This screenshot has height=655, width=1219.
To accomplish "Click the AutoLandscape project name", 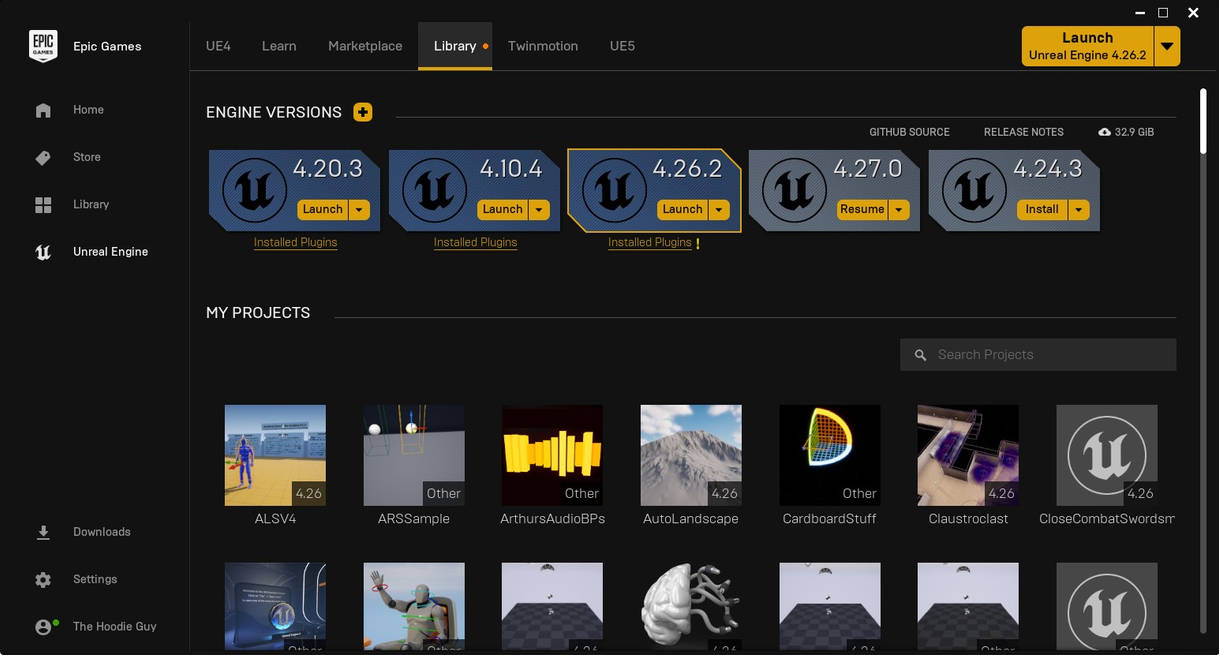I will [691, 519].
